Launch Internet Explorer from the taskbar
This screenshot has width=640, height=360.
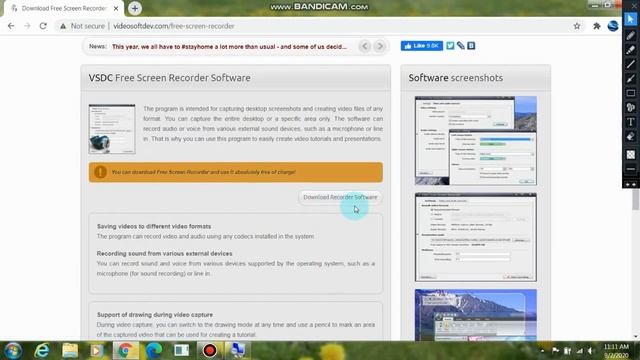(x=42, y=351)
